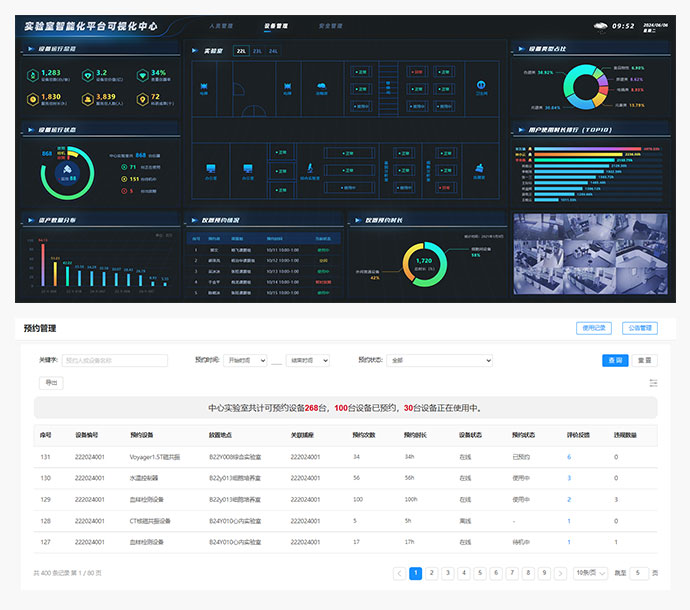Click the weather cloud icon beside the clock
690x610 pixels.
click(600, 26)
